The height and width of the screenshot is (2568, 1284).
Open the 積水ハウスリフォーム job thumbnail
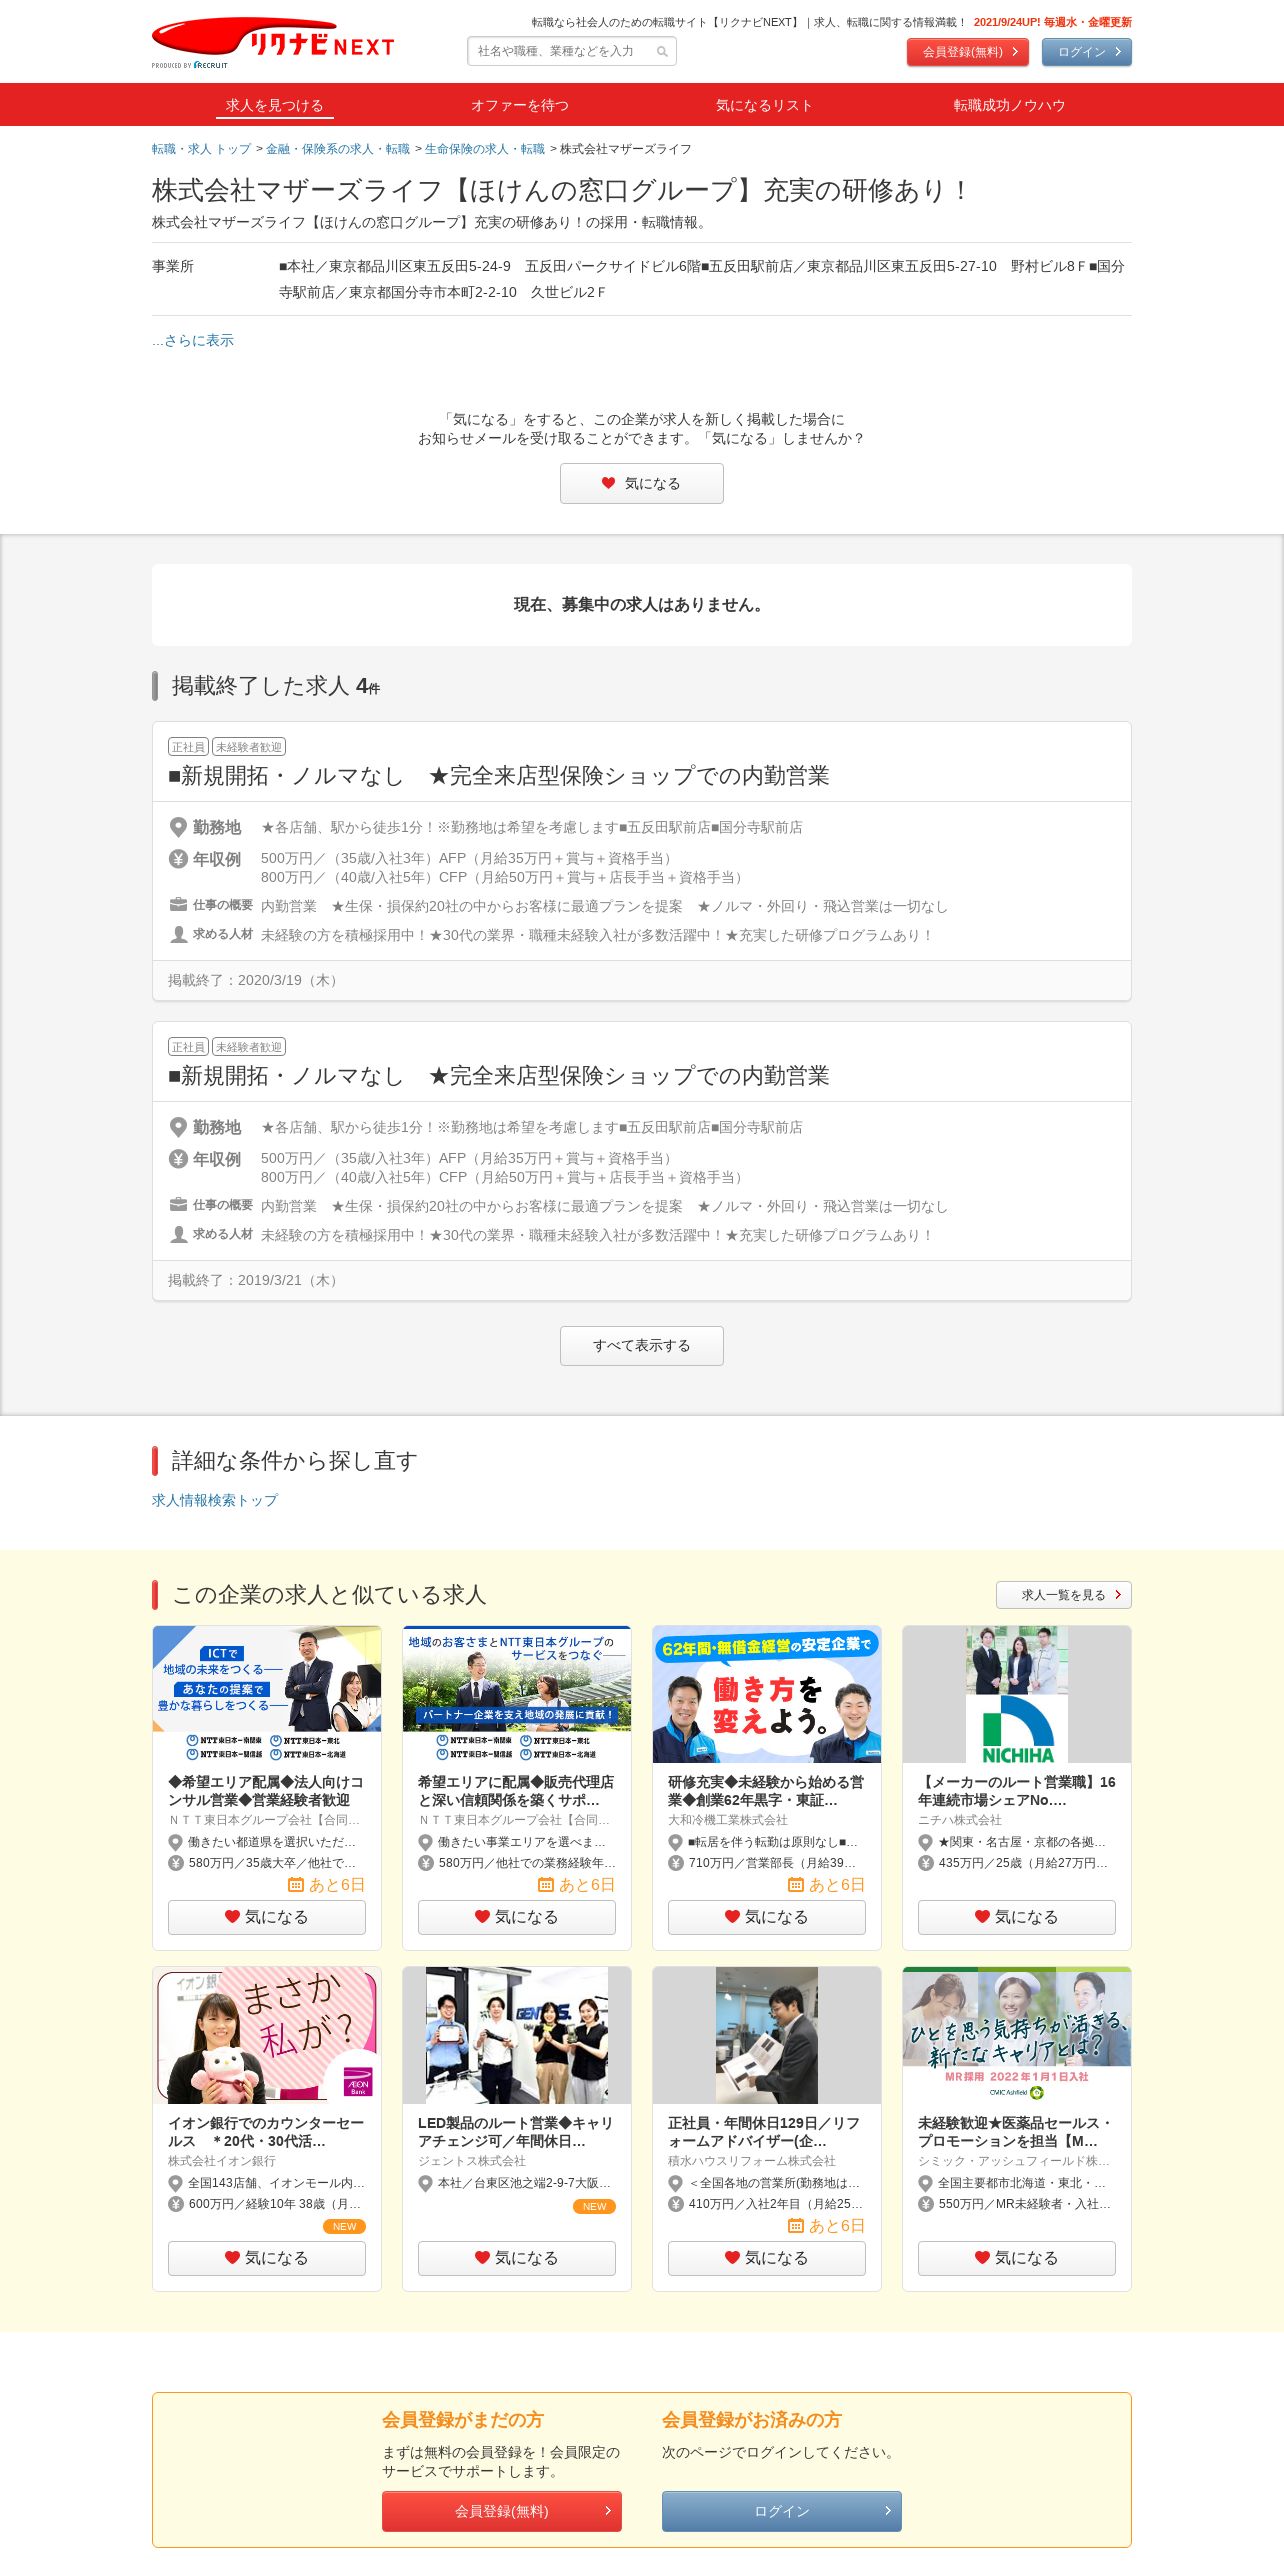tap(767, 2035)
